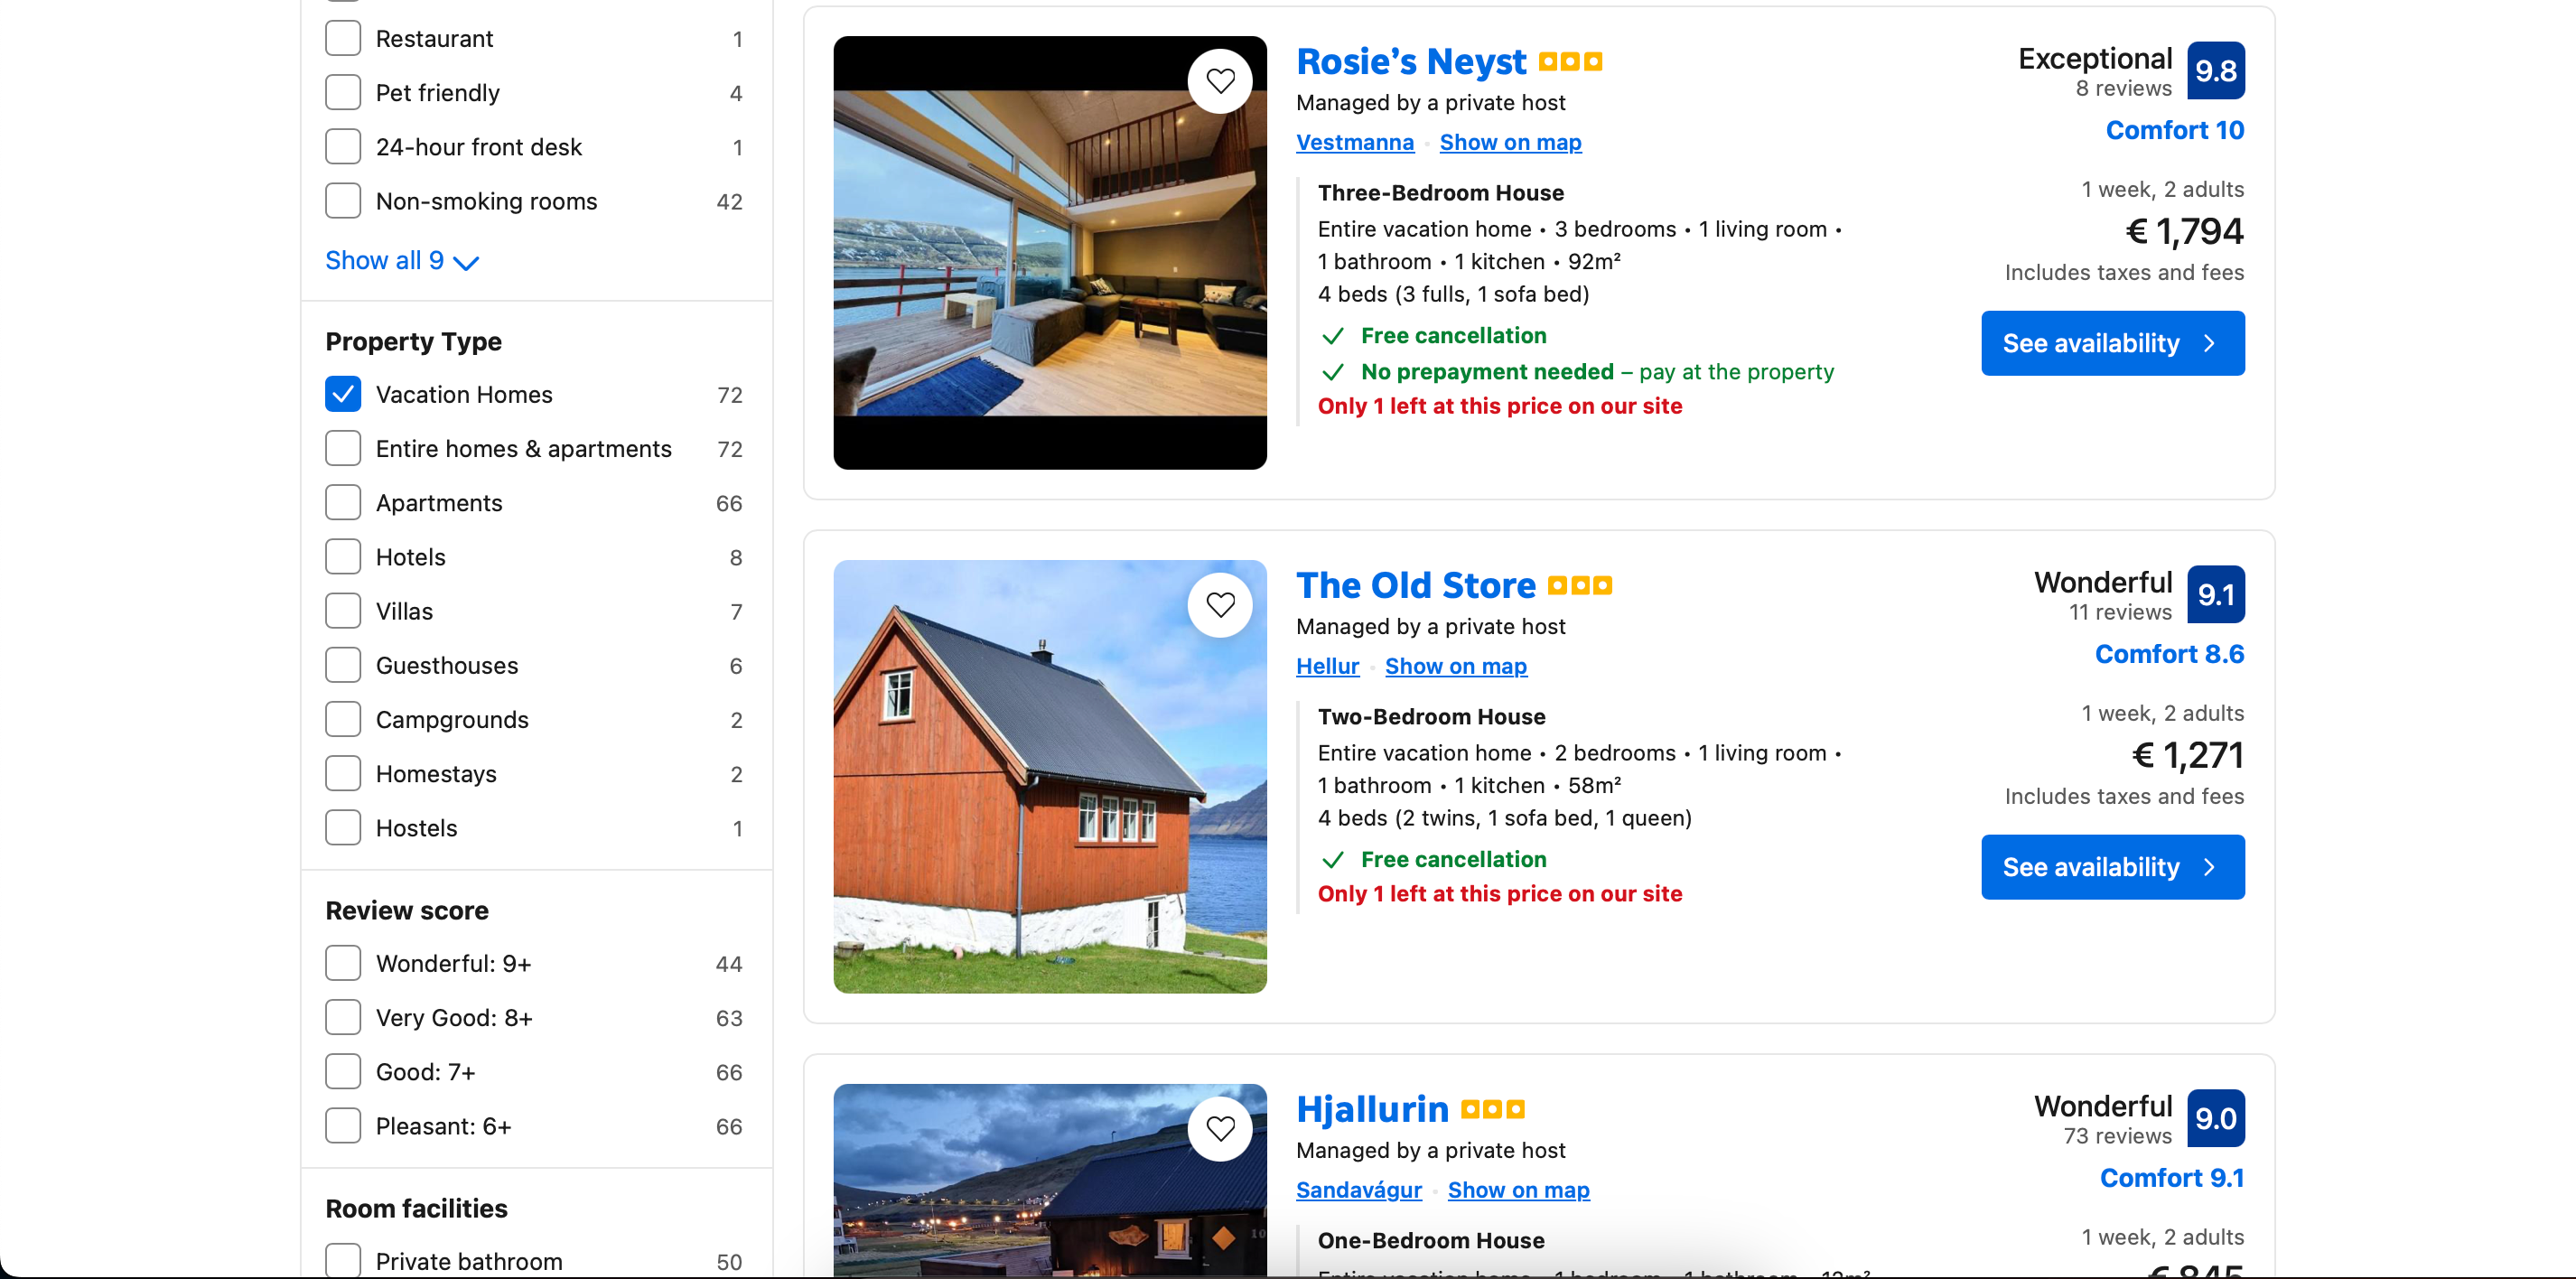
Task: Click the three yellow squares on The Old Store
Action: (1577, 584)
